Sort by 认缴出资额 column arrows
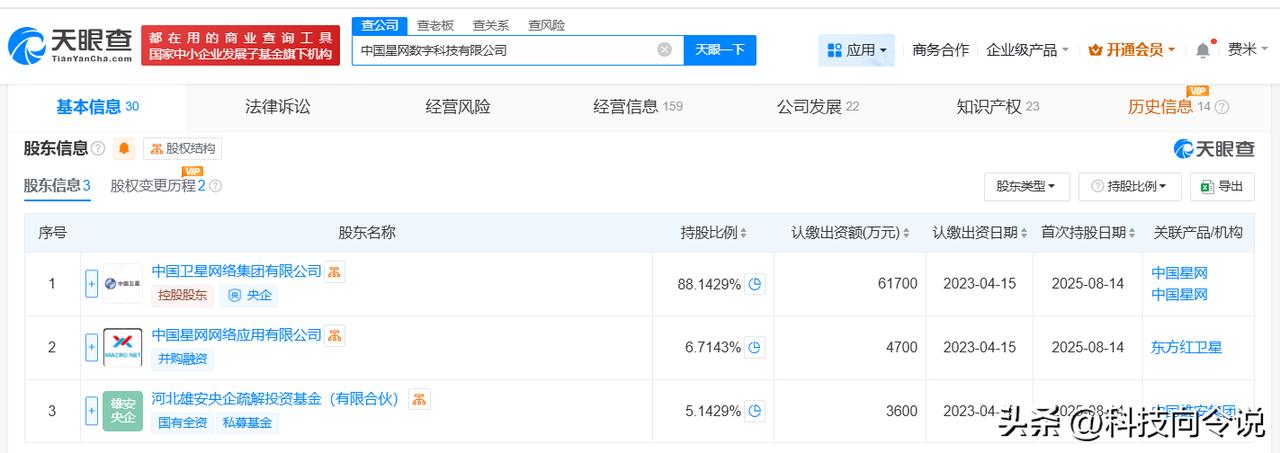 906,233
